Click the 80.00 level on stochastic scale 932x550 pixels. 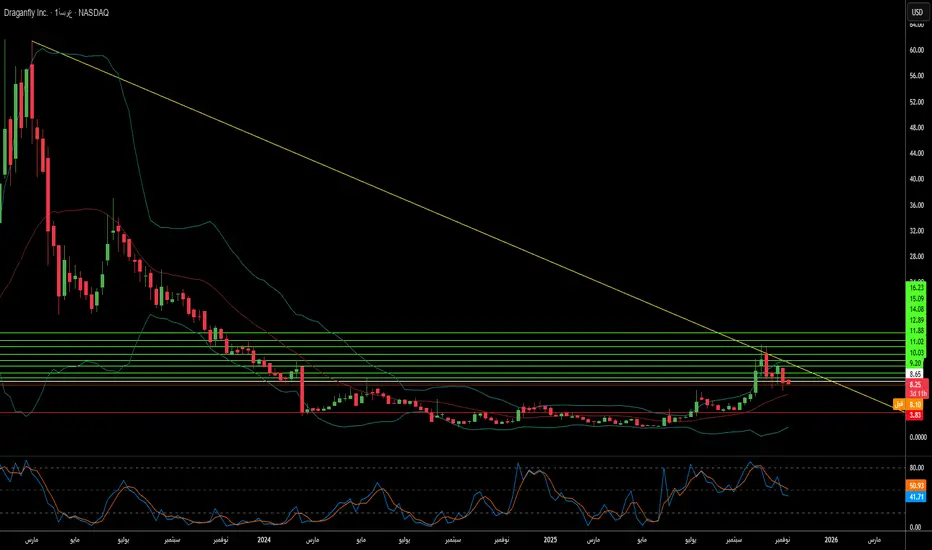tap(914, 467)
